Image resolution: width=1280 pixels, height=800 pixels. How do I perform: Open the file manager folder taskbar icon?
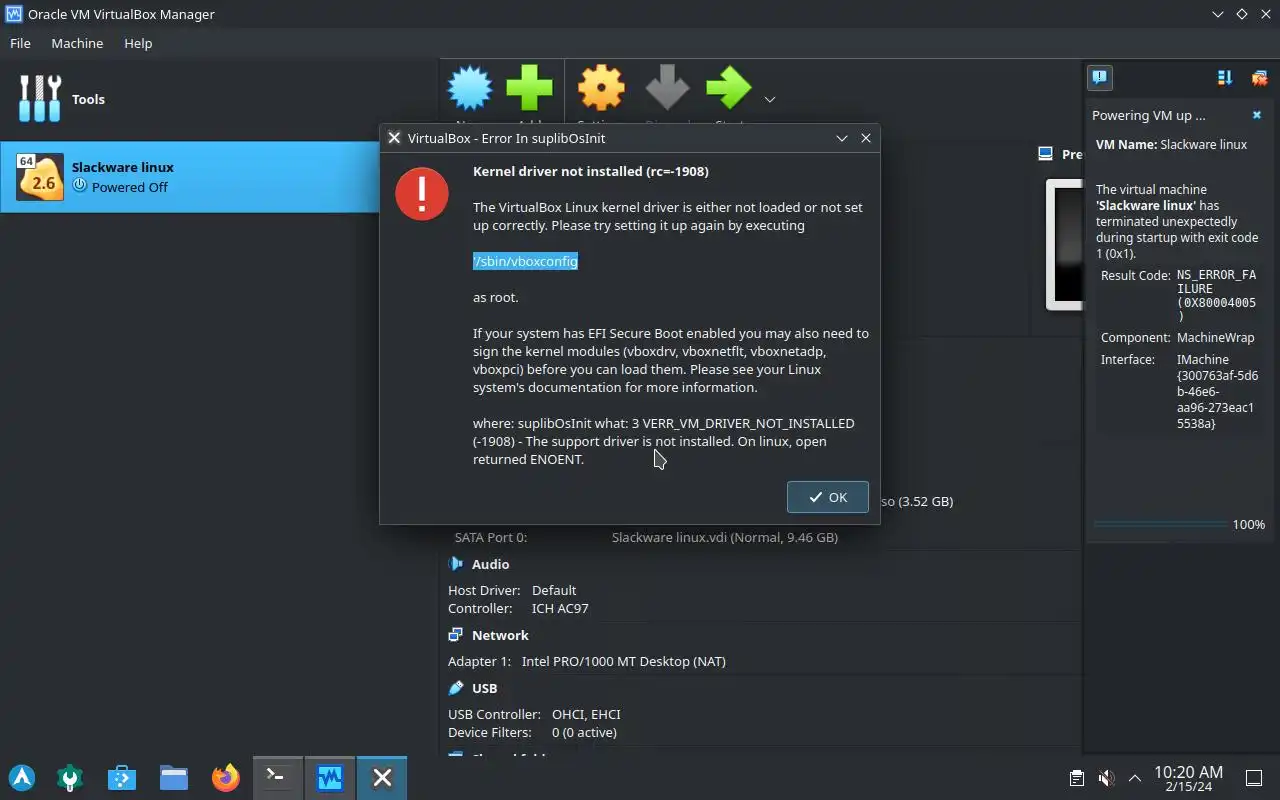coord(174,777)
